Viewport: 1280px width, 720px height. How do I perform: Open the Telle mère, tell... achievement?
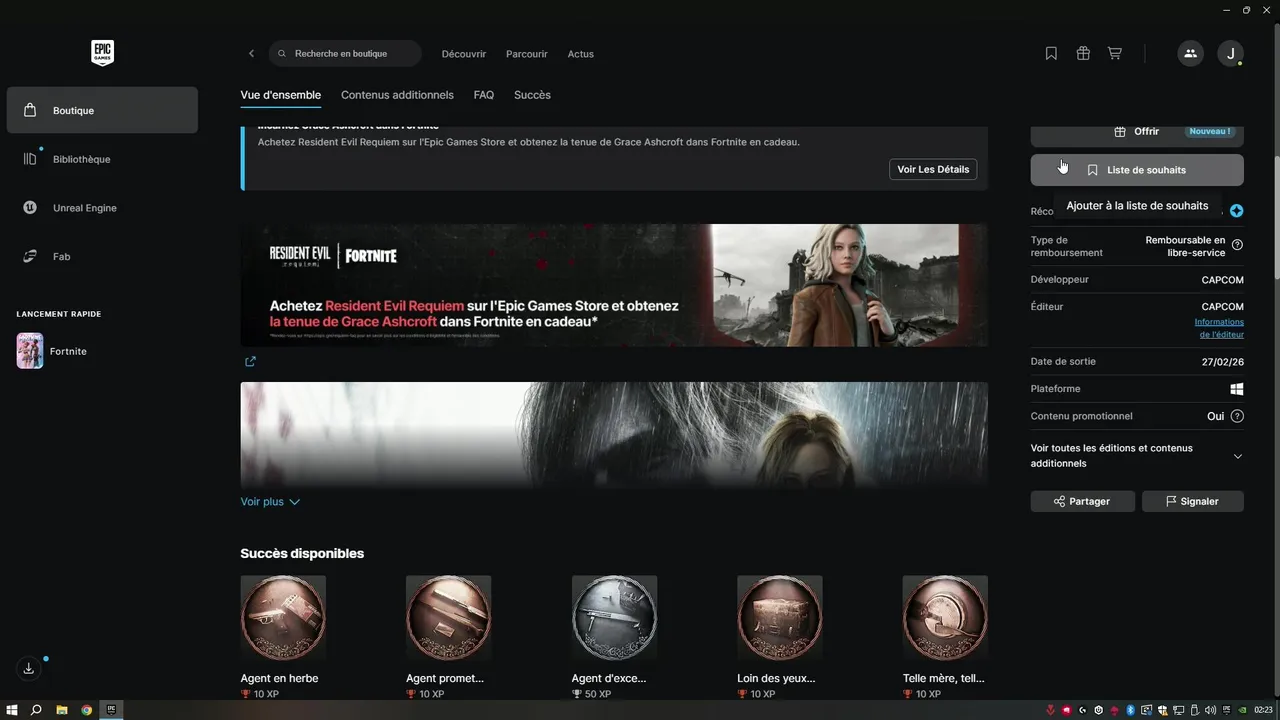(945, 637)
